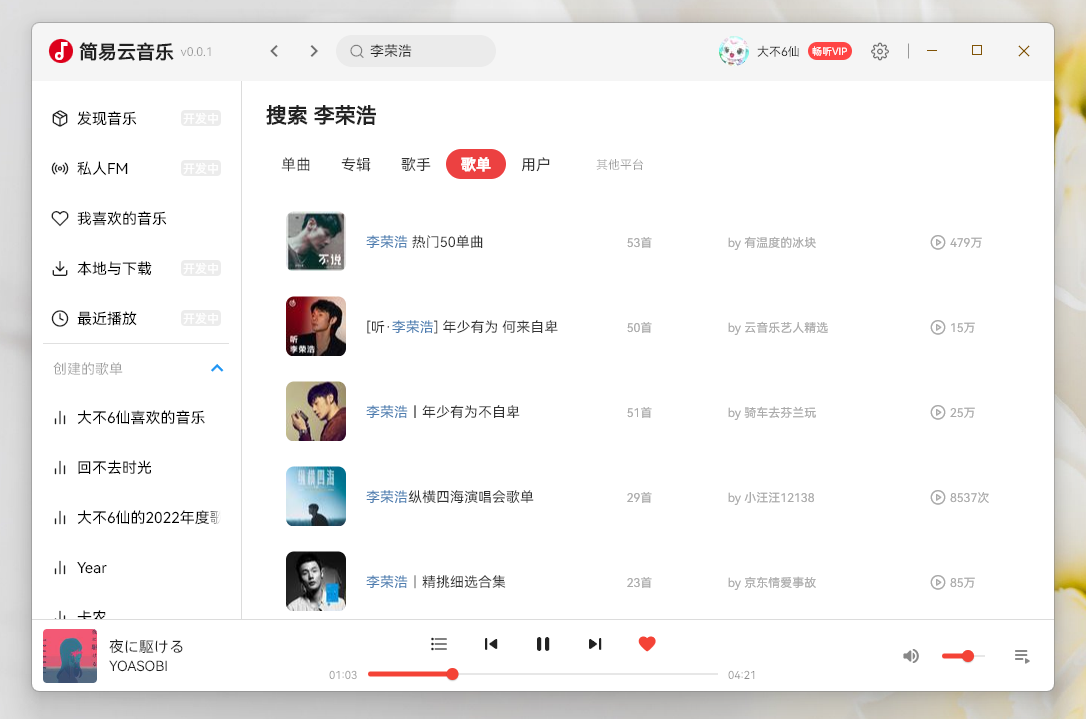The width and height of the screenshot is (1086, 719).
Task: Open the now-playing album cover
Action: 70,655
